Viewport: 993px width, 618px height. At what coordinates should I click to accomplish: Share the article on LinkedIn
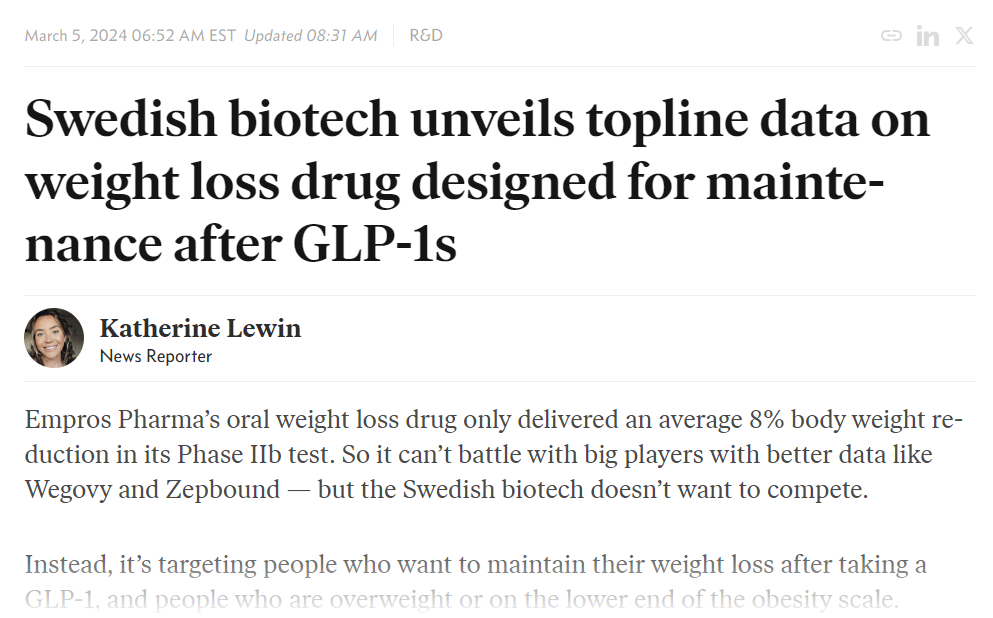(928, 36)
